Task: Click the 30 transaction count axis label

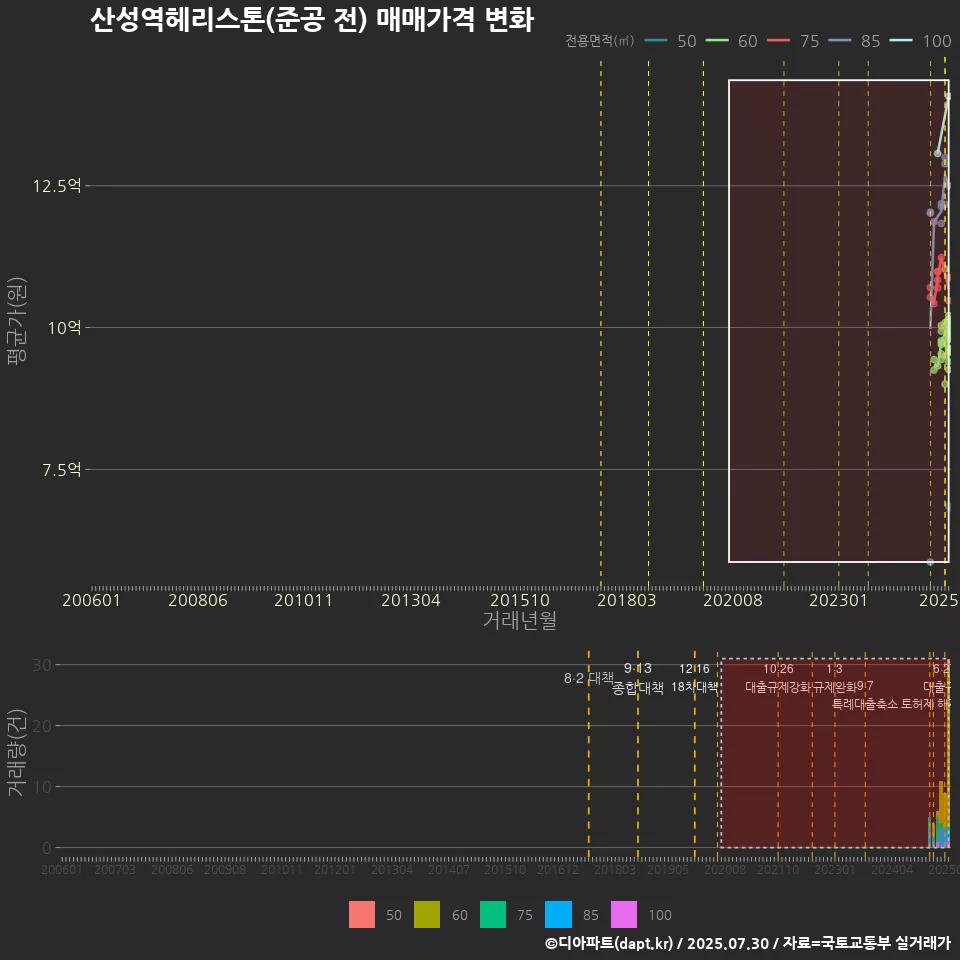Action: [x=42, y=665]
